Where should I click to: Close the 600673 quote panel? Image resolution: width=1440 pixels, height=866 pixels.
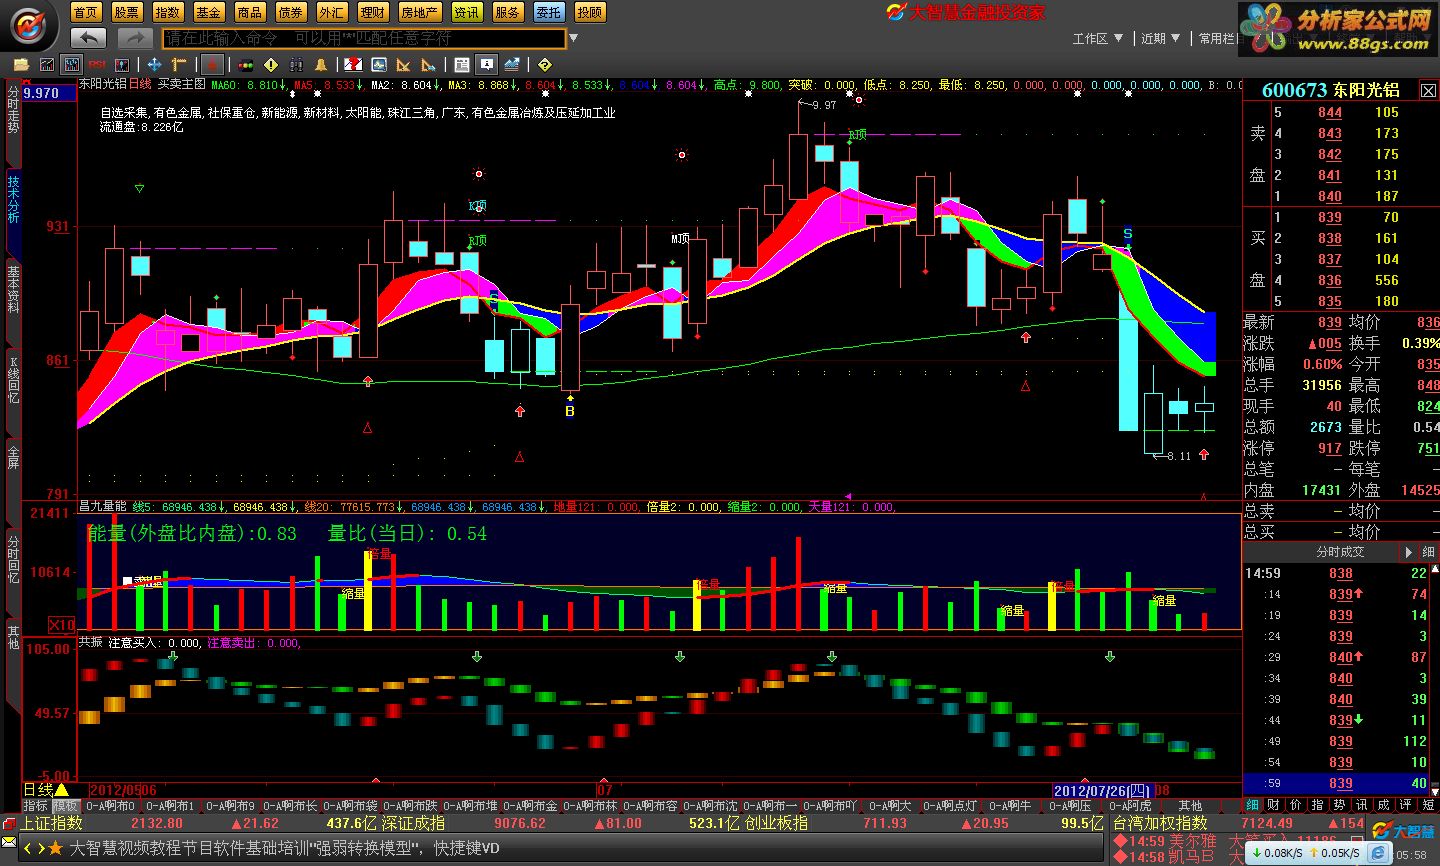pos(1428,91)
